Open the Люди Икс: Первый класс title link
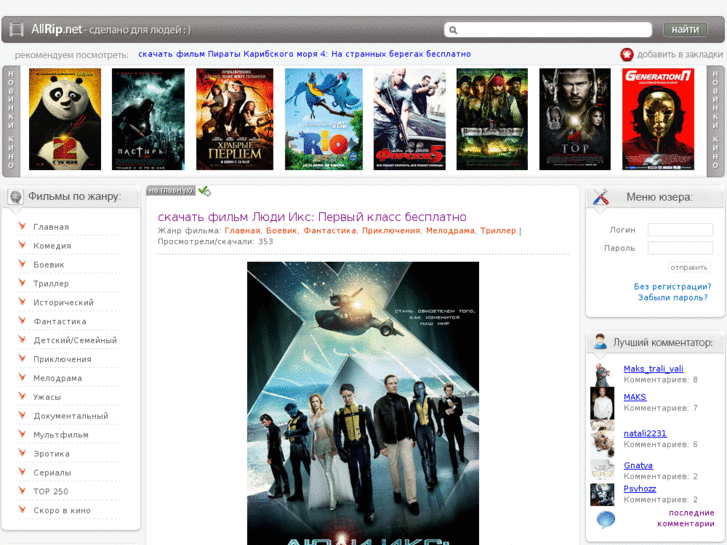This screenshot has height=545, width=727. click(312, 217)
